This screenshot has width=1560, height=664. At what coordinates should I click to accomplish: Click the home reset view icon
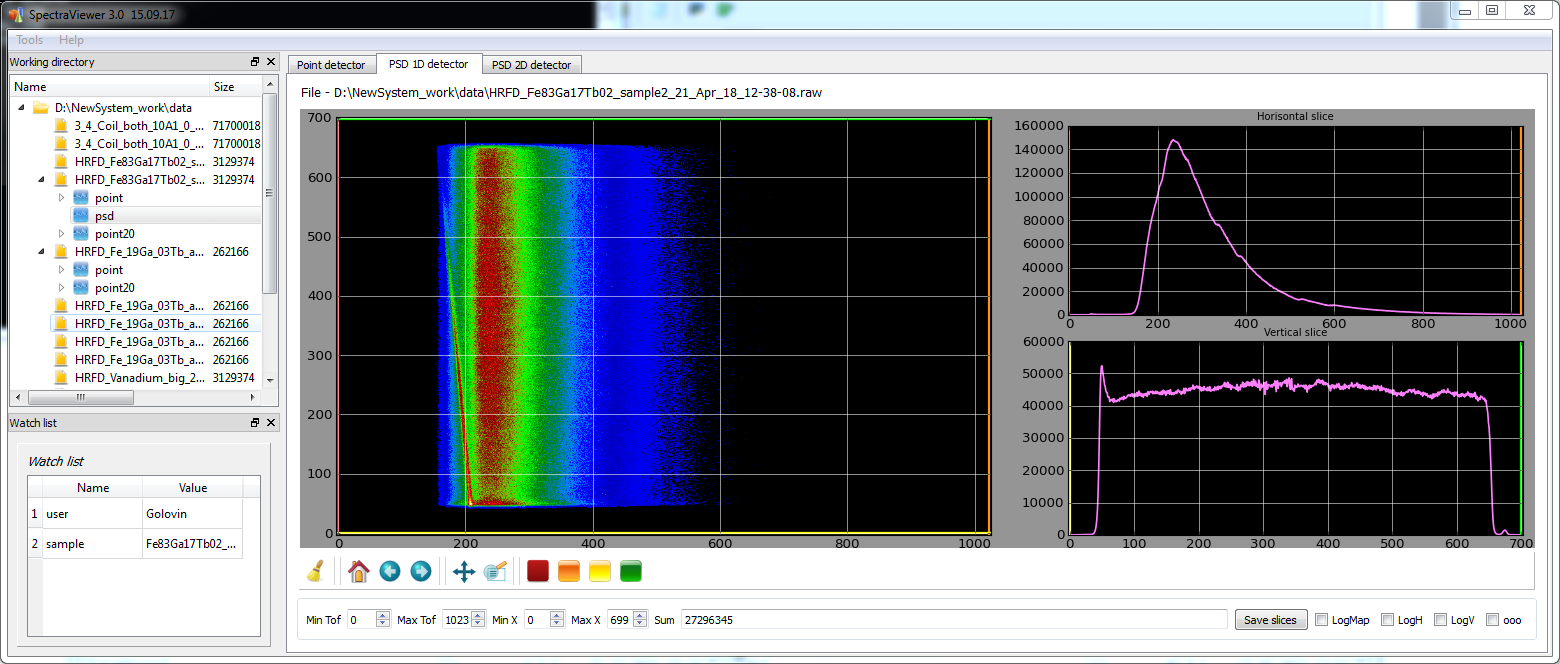[x=358, y=571]
